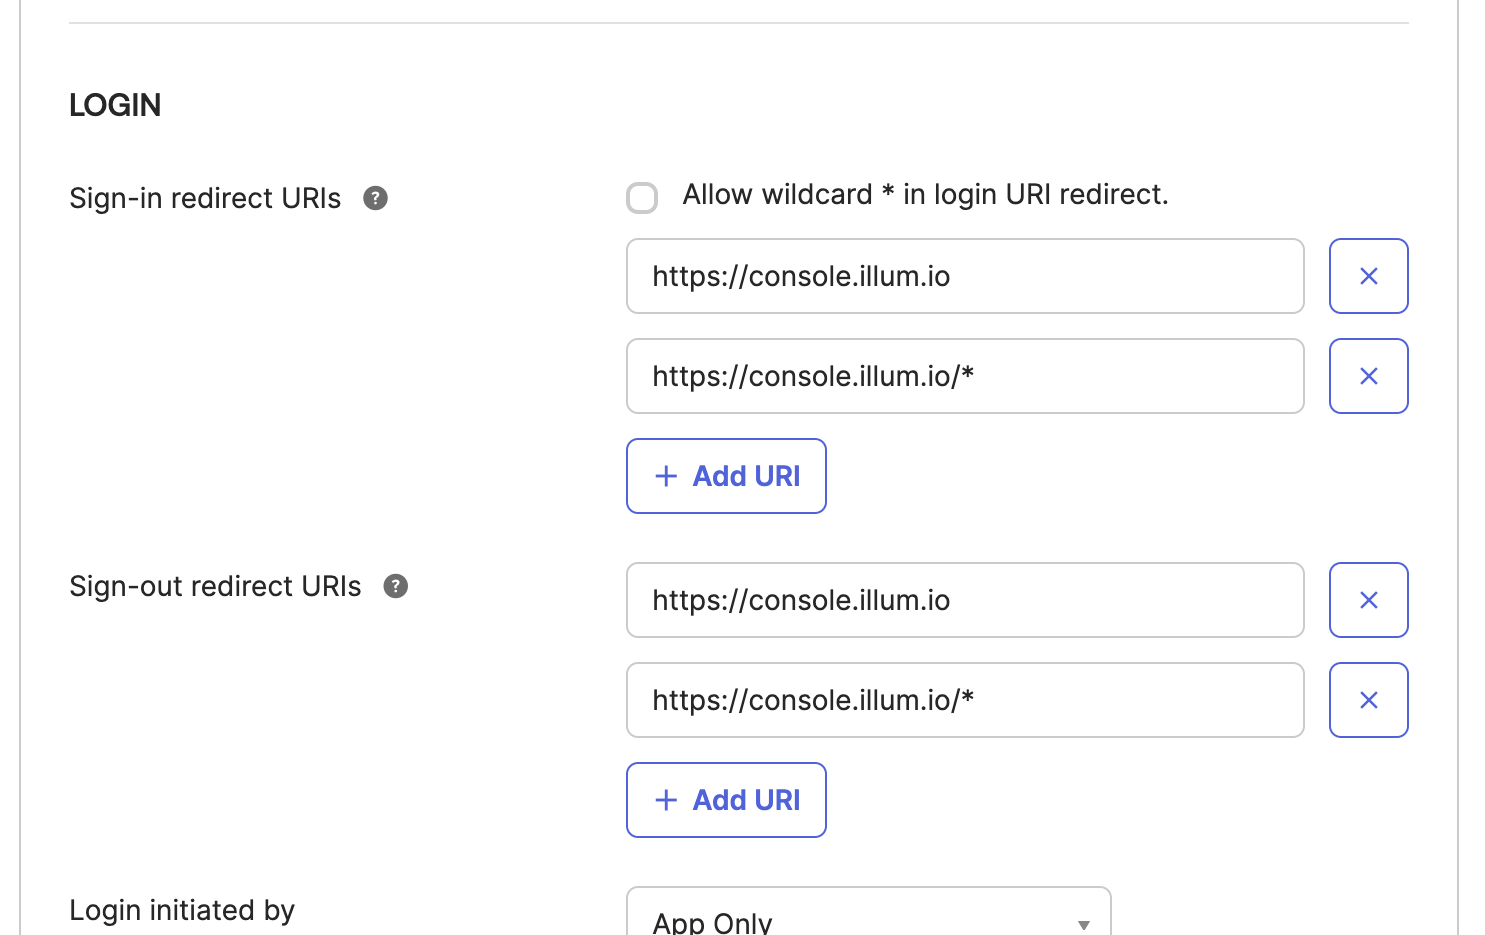Remove first sign-out URI https://console.illum.io
Screen dimensions: 1485x935
1368,600
